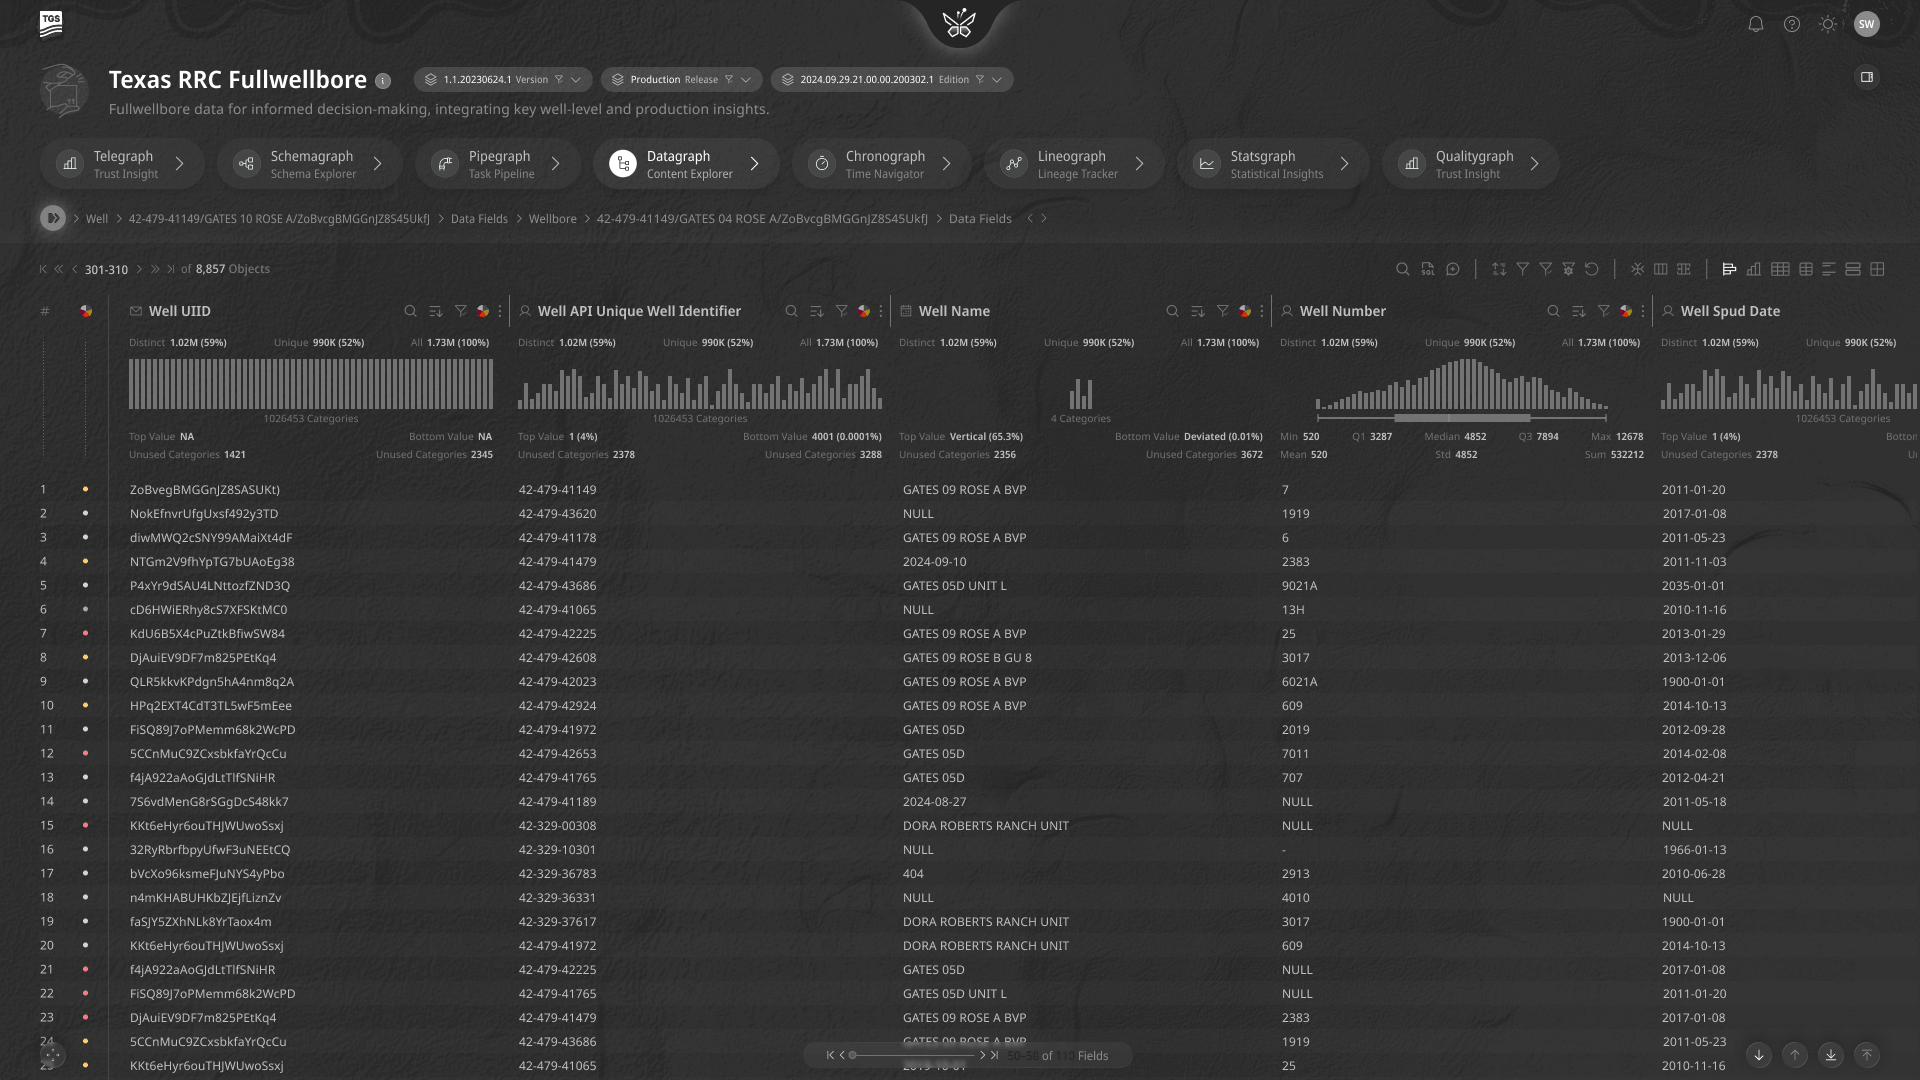This screenshot has width=1920, height=1080.
Task: Switch to the Lineograph Lineage Tracker tab
Action: coord(1074,164)
